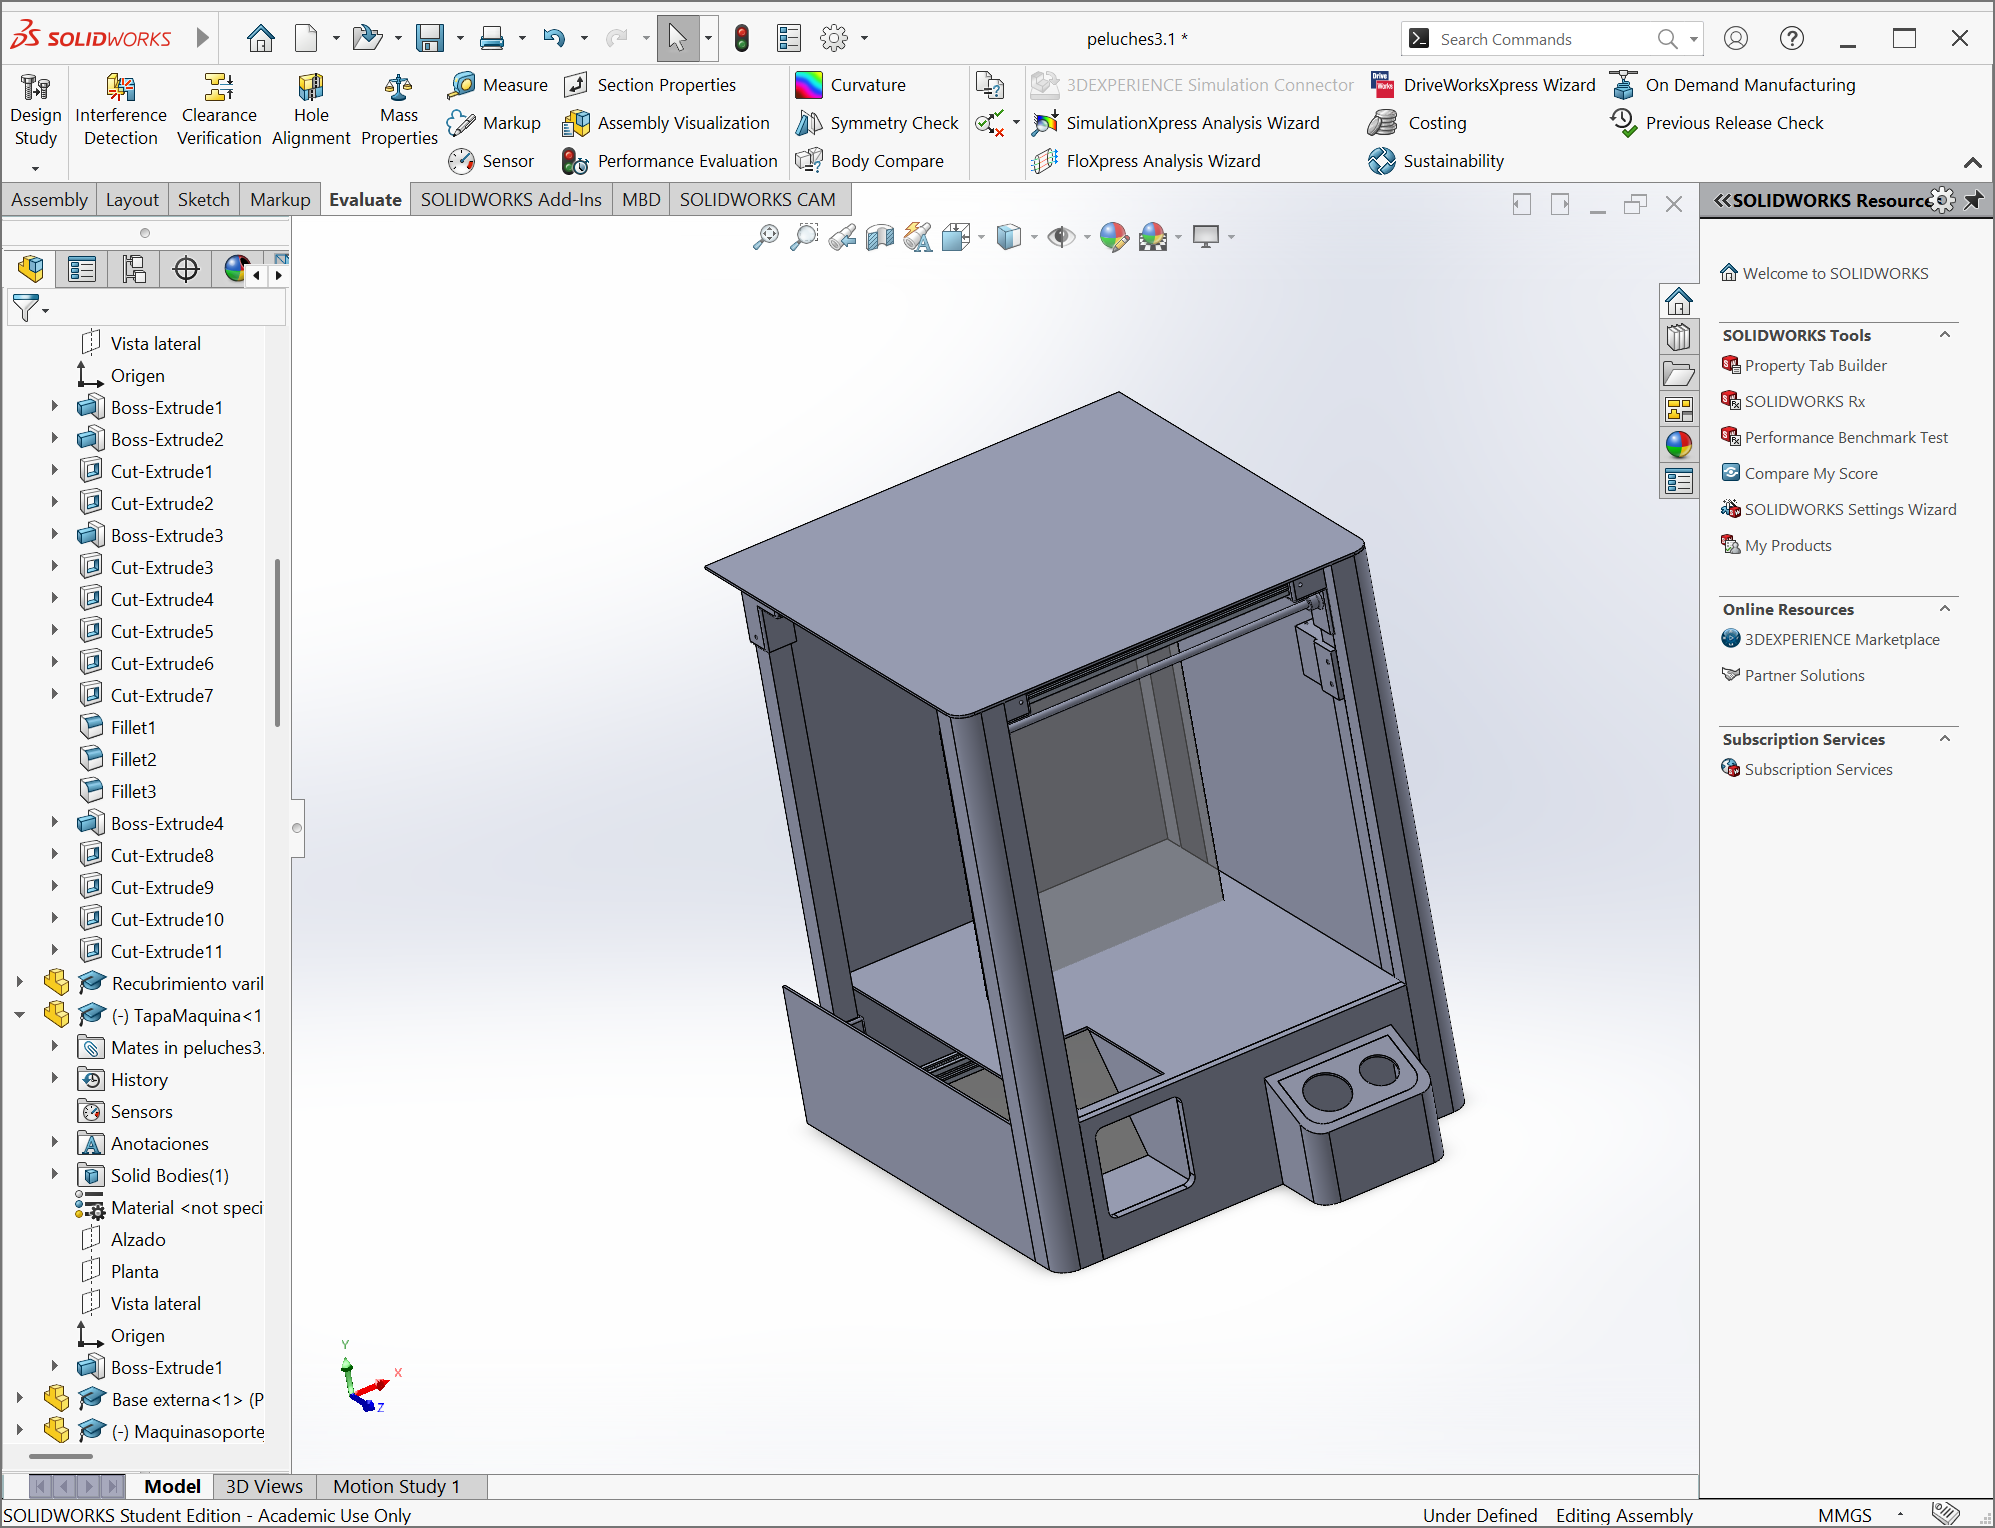The width and height of the screenshot is (1995, 1528).
Task: Switch to the Motion Study 1 tab
Action: (397, 1487)
